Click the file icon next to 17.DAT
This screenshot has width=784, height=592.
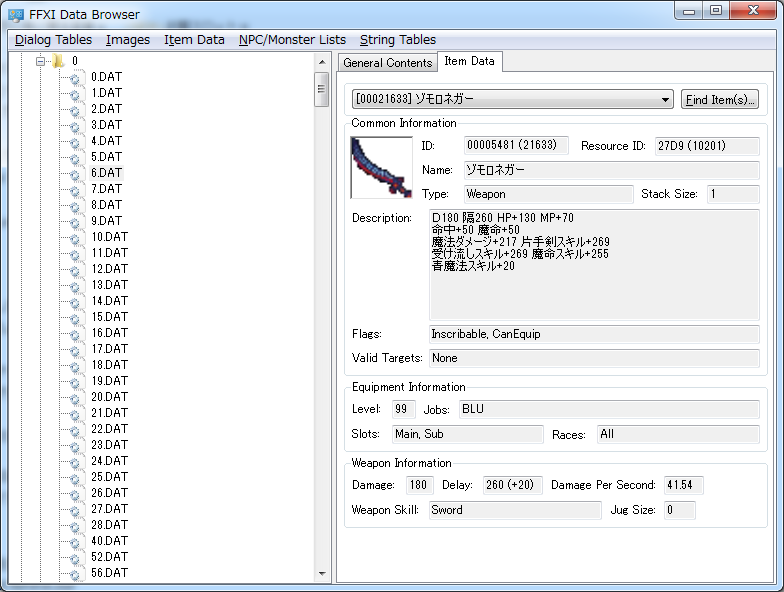point(75,350)
